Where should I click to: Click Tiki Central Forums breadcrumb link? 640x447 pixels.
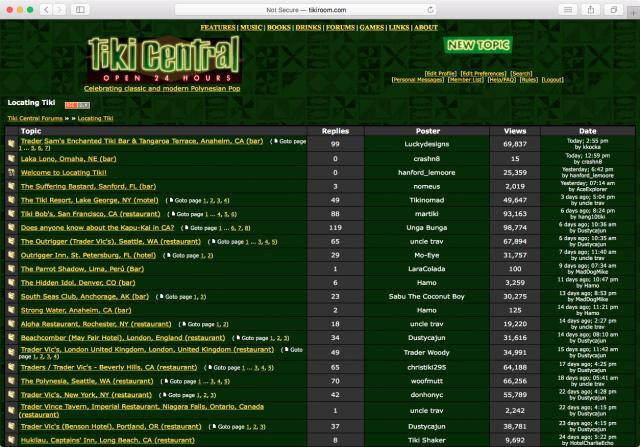tap(35, 118)
